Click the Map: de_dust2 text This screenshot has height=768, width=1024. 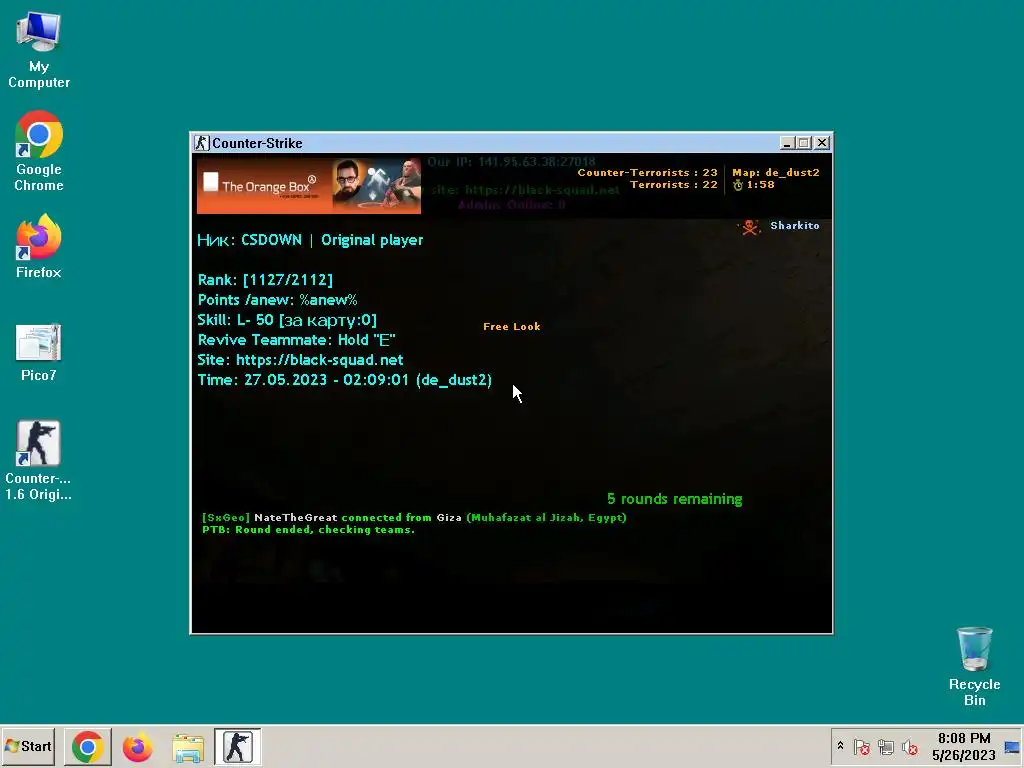[x=775, y=172]
